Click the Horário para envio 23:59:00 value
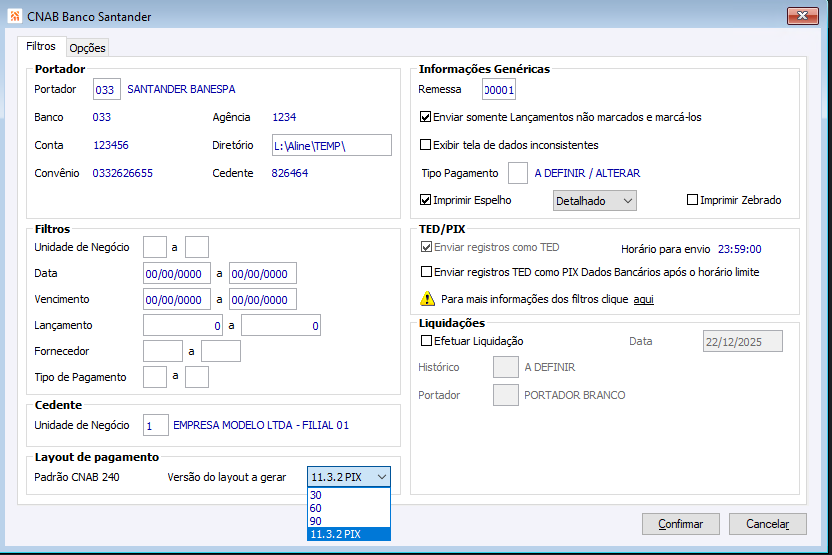Image resolution: width=832 pixels, height=555 pixels. [739, 249]
